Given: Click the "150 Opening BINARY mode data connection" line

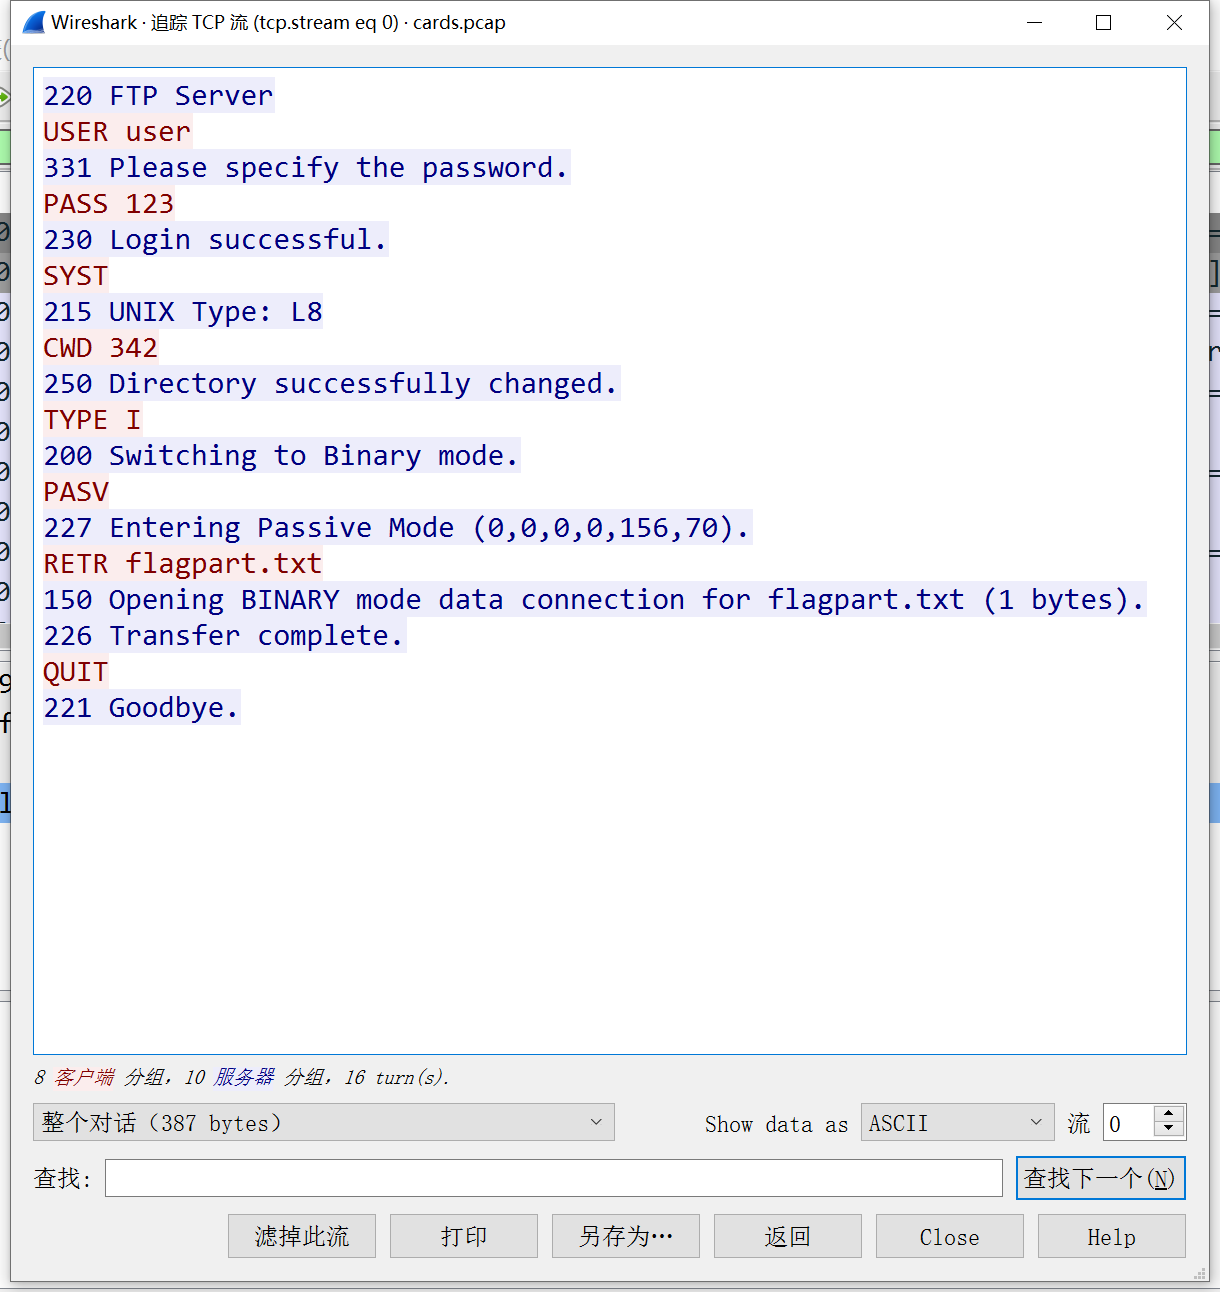Looking at the screenshot, I should click(x=594, y=600).
